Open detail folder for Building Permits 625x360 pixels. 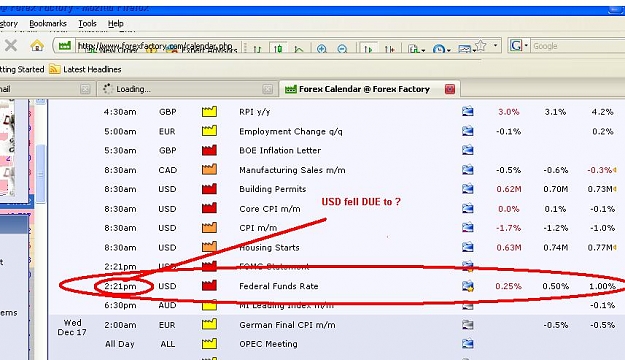[x=468, y=189]
